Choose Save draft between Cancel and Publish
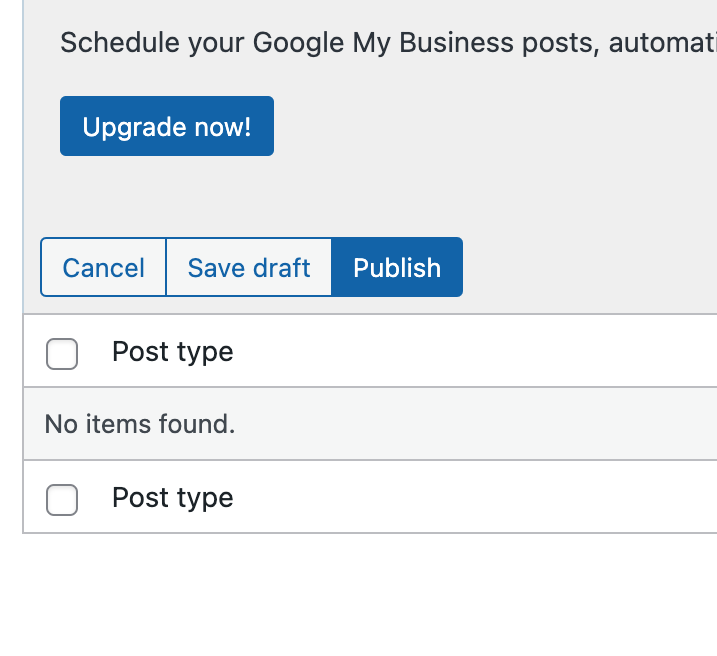The width and height of the screenshot is (717, 656). [249, 268]
